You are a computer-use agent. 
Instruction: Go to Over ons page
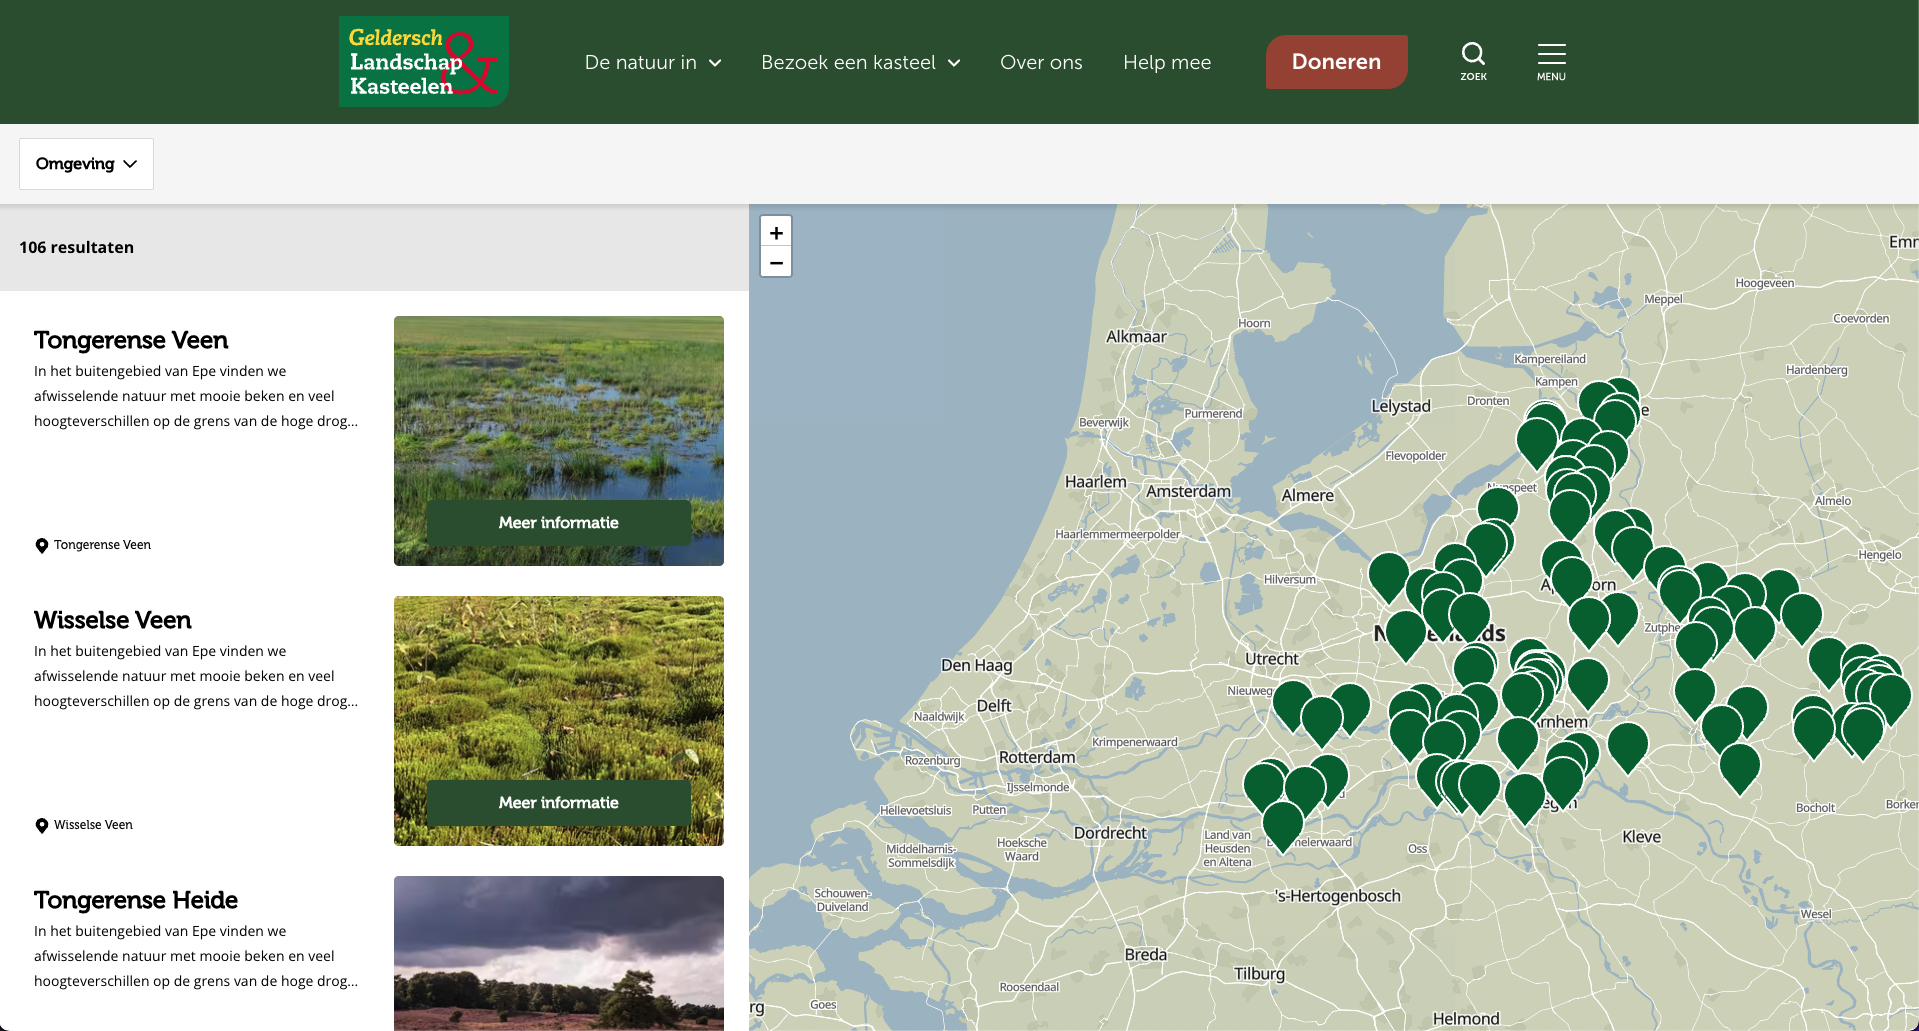tap(1041, 62)
